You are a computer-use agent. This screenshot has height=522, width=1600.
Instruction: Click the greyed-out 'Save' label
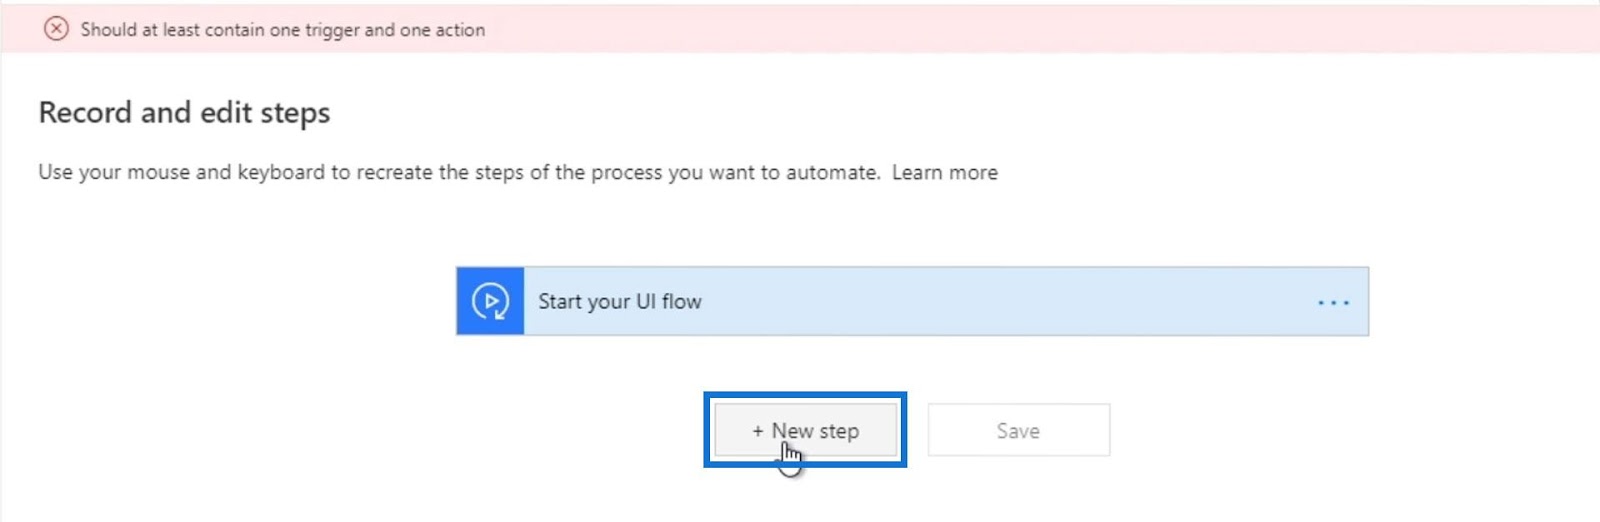1018,431
